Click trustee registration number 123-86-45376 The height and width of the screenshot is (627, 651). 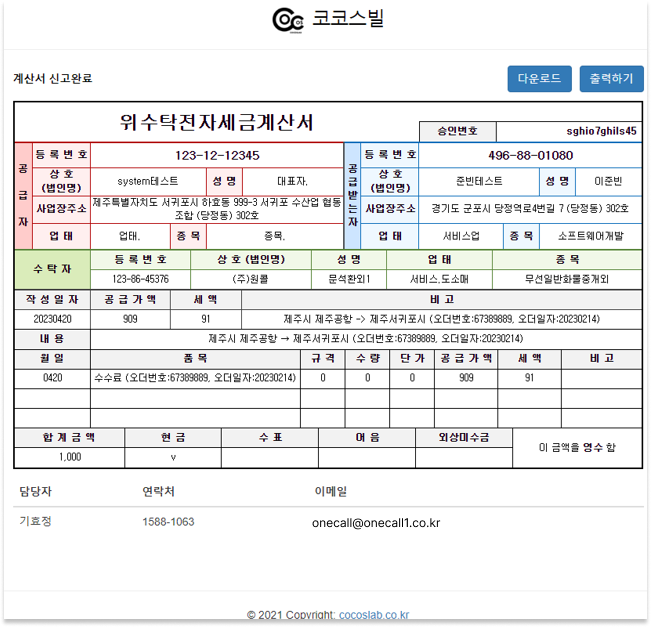point(140,279)
